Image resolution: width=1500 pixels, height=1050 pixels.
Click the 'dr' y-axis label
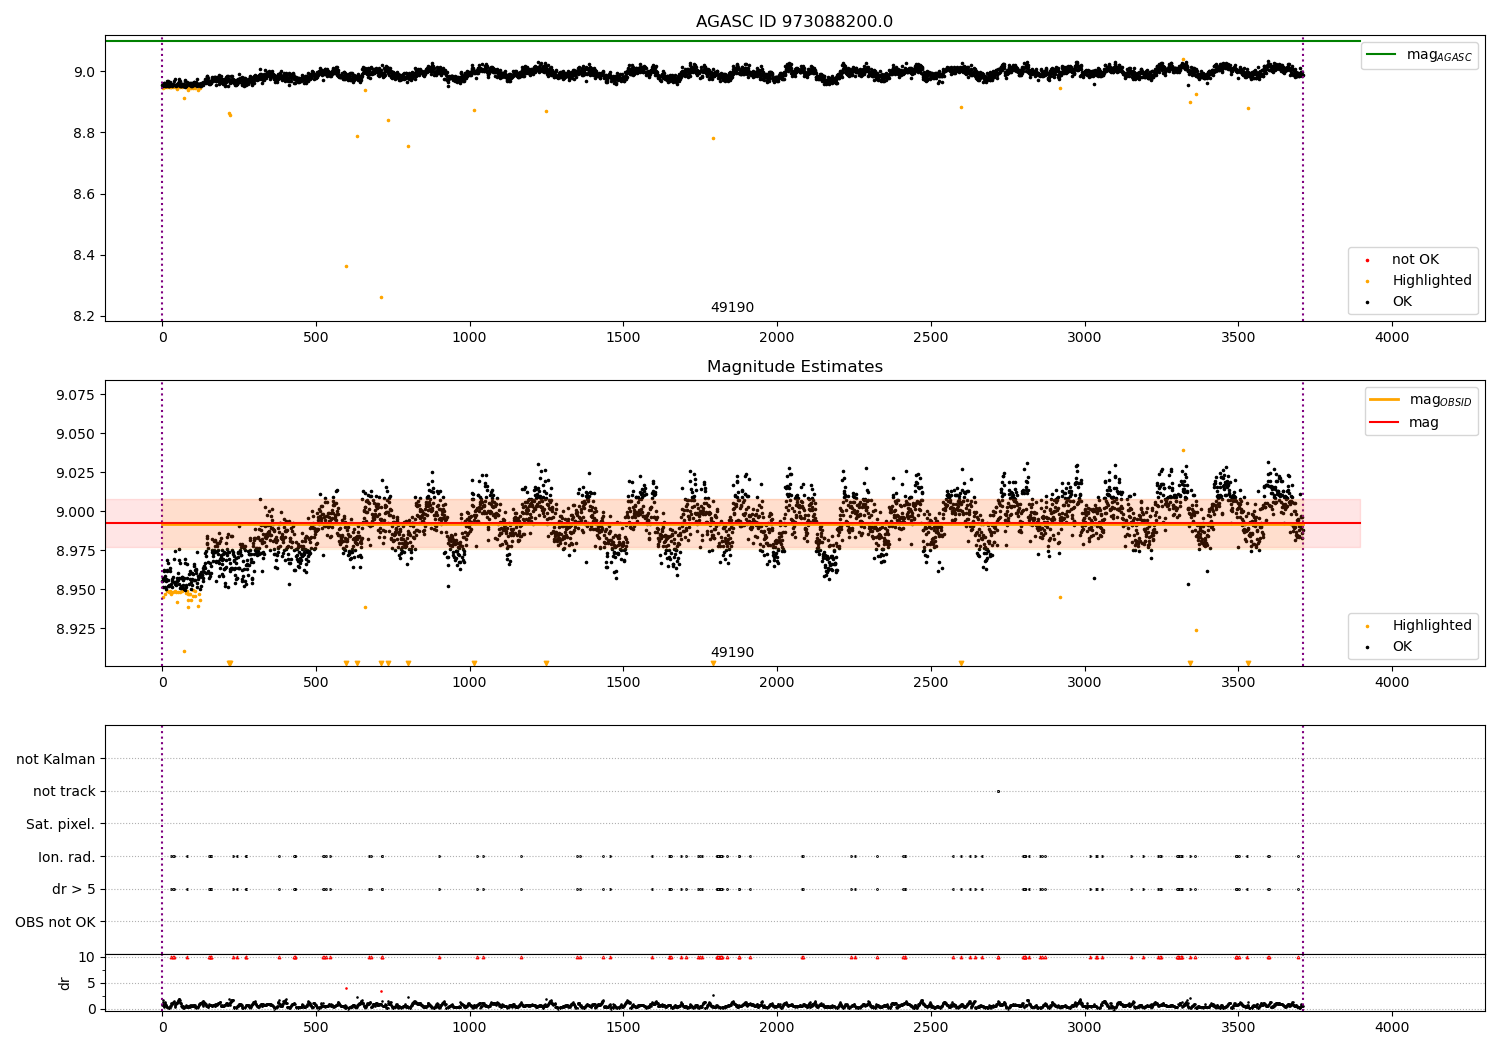[65, 983]
